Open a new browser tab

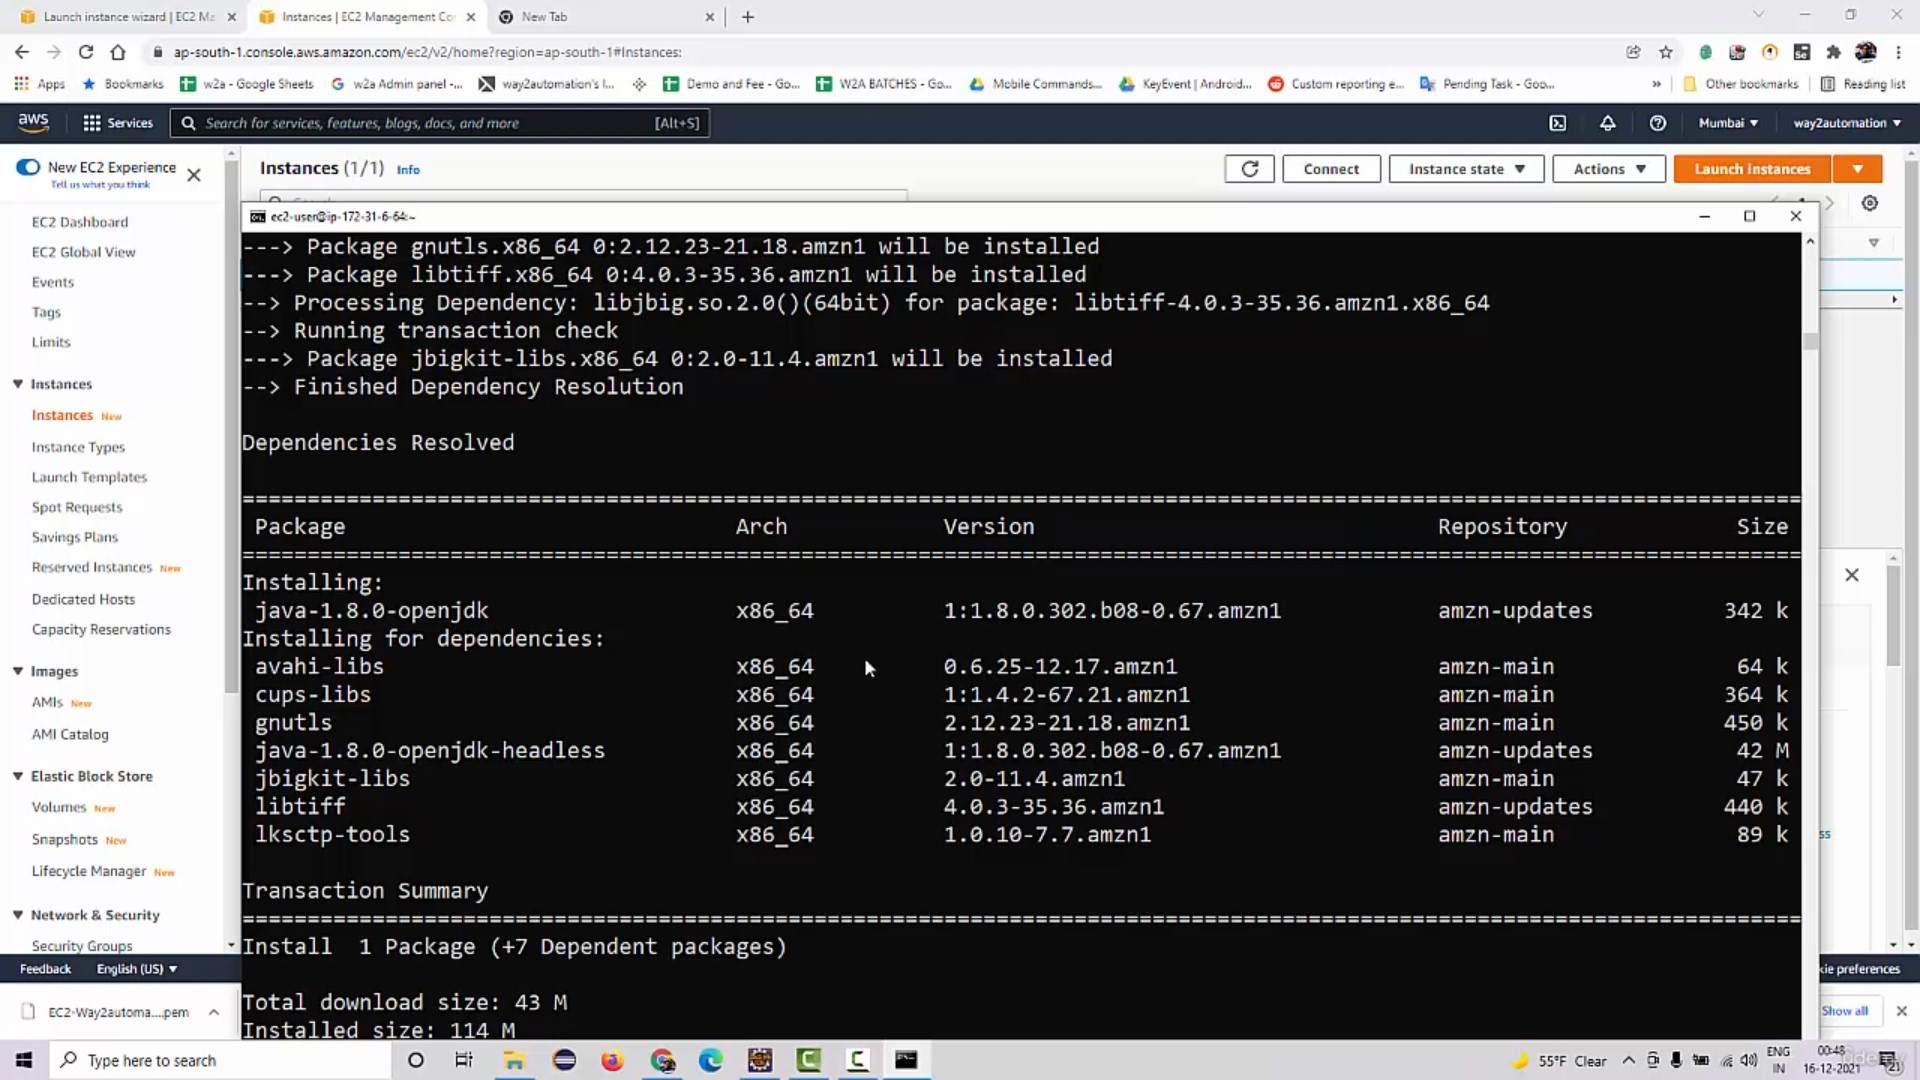click(747, 17)
